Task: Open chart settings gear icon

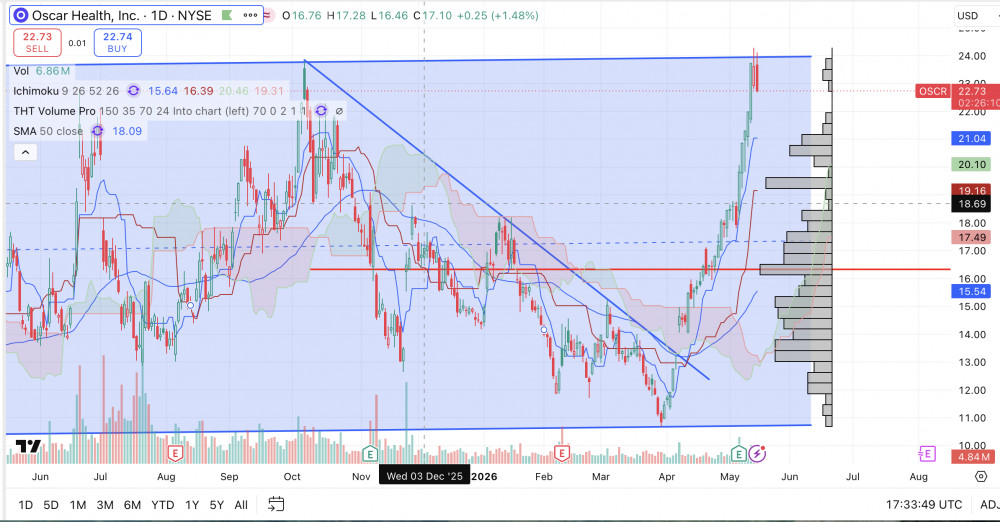Action: tap(981, 476)
